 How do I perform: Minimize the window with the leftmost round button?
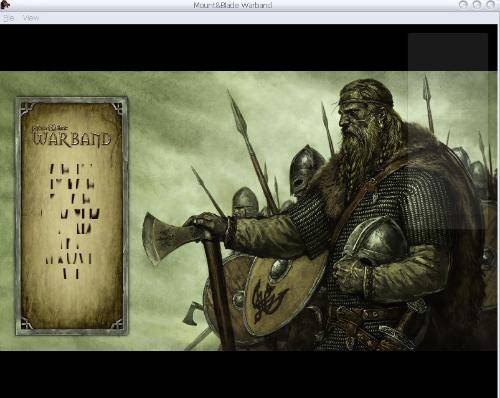(463, 5)
